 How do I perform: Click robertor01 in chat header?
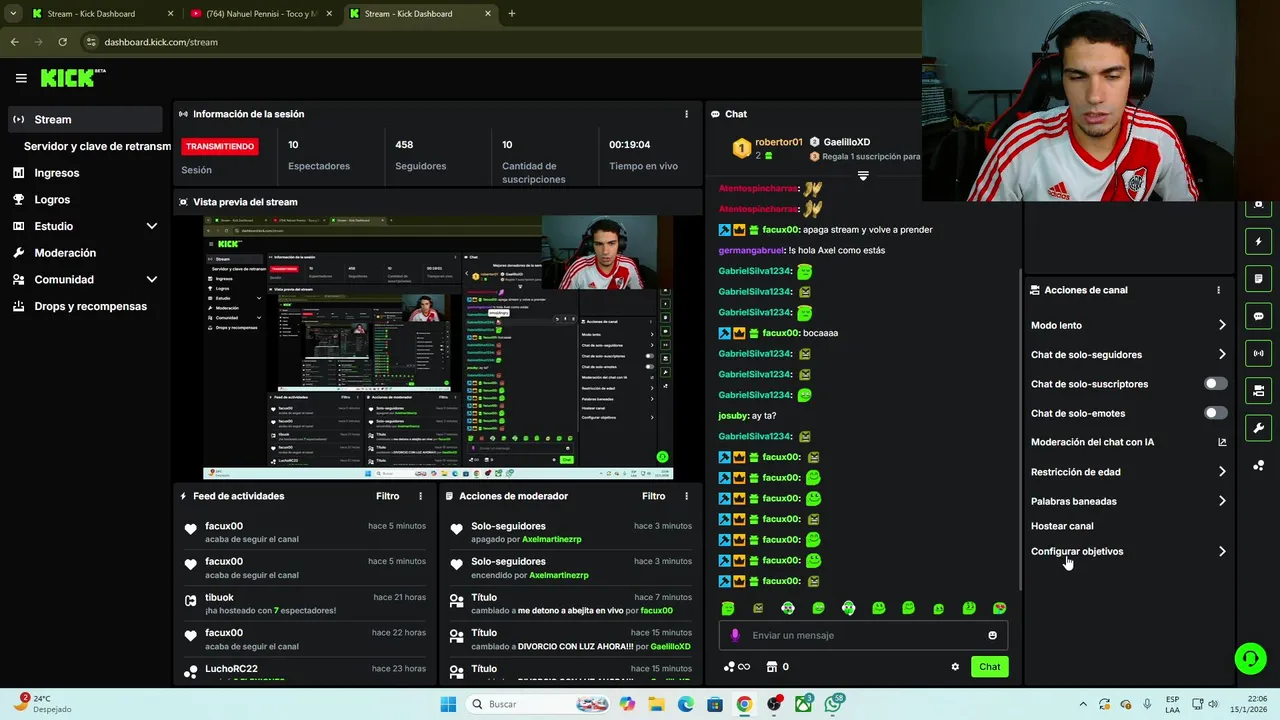coord(779,142)
